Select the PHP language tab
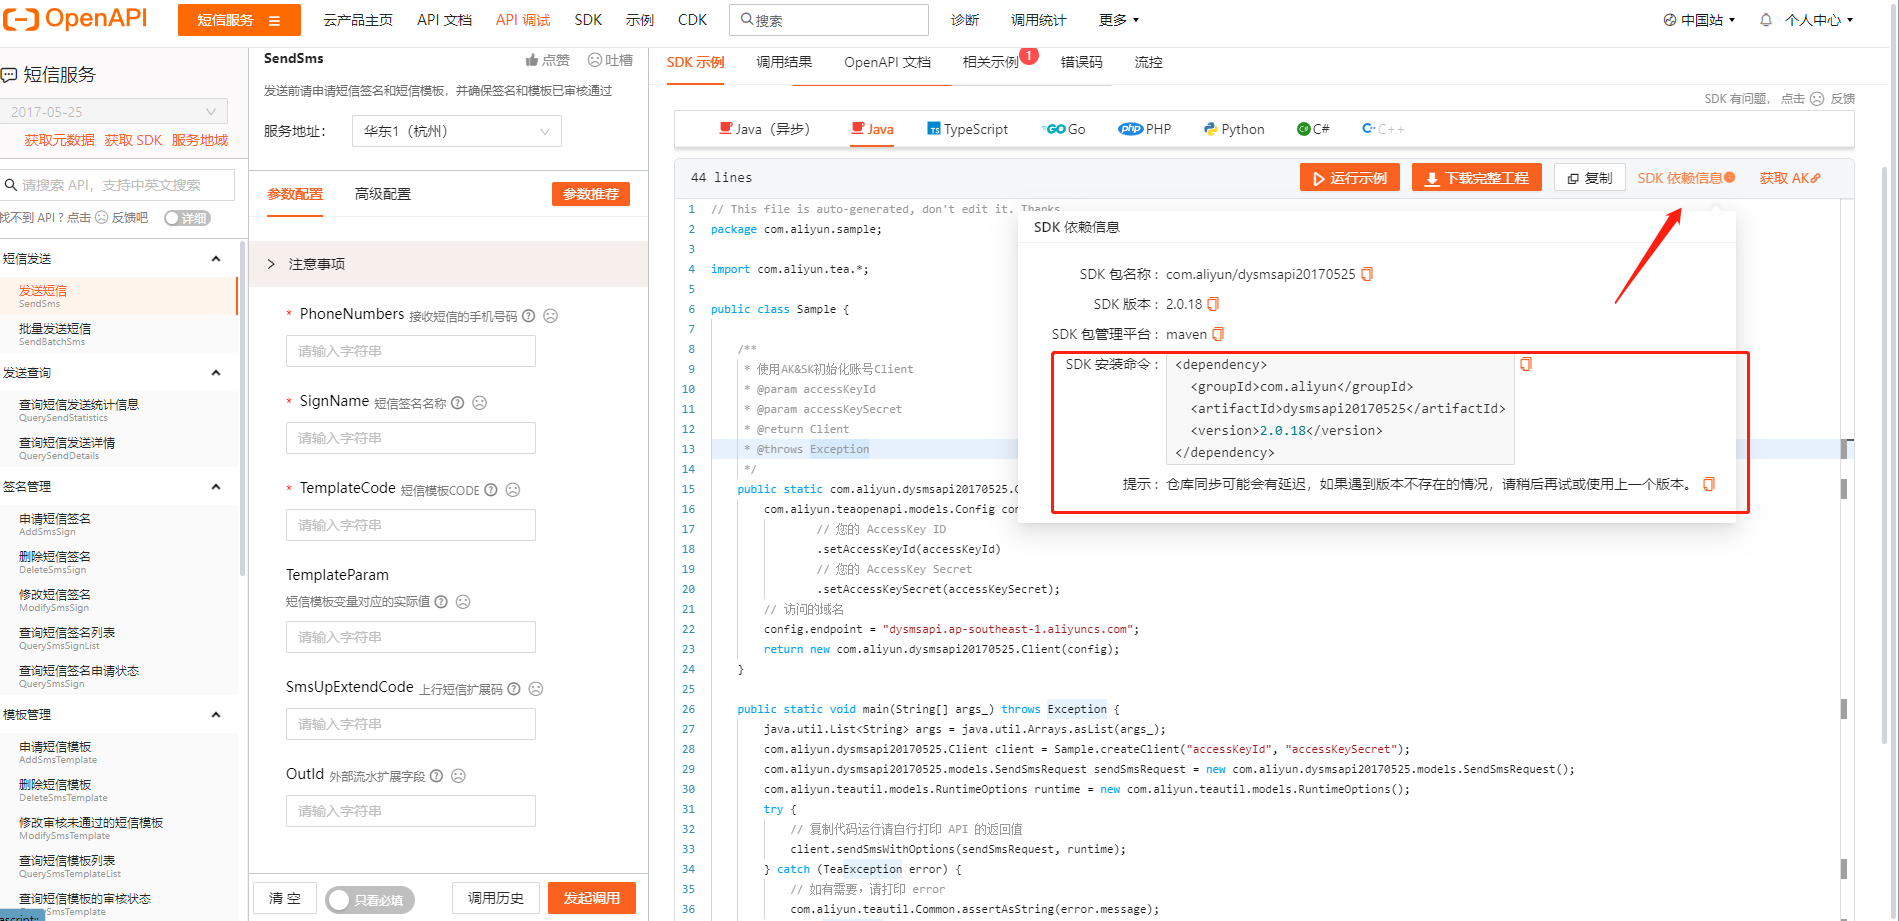 (1145, 129)
